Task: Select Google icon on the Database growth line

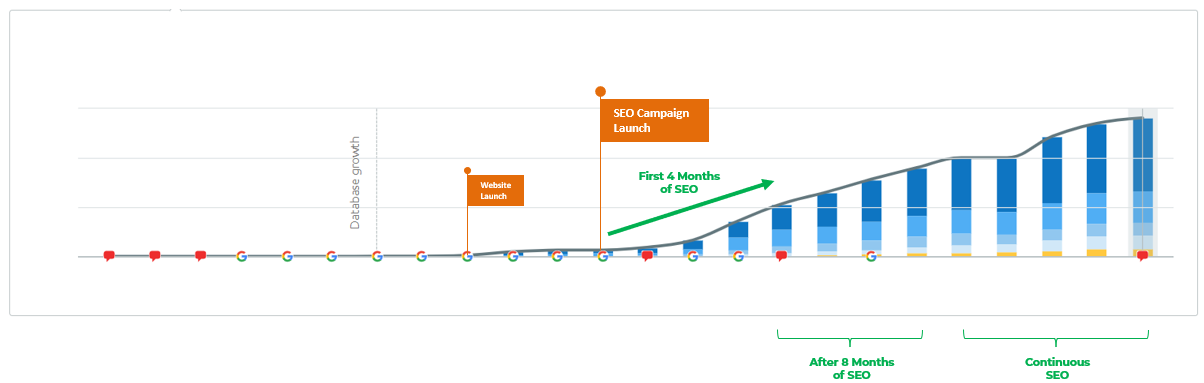Action: (377, 256)
